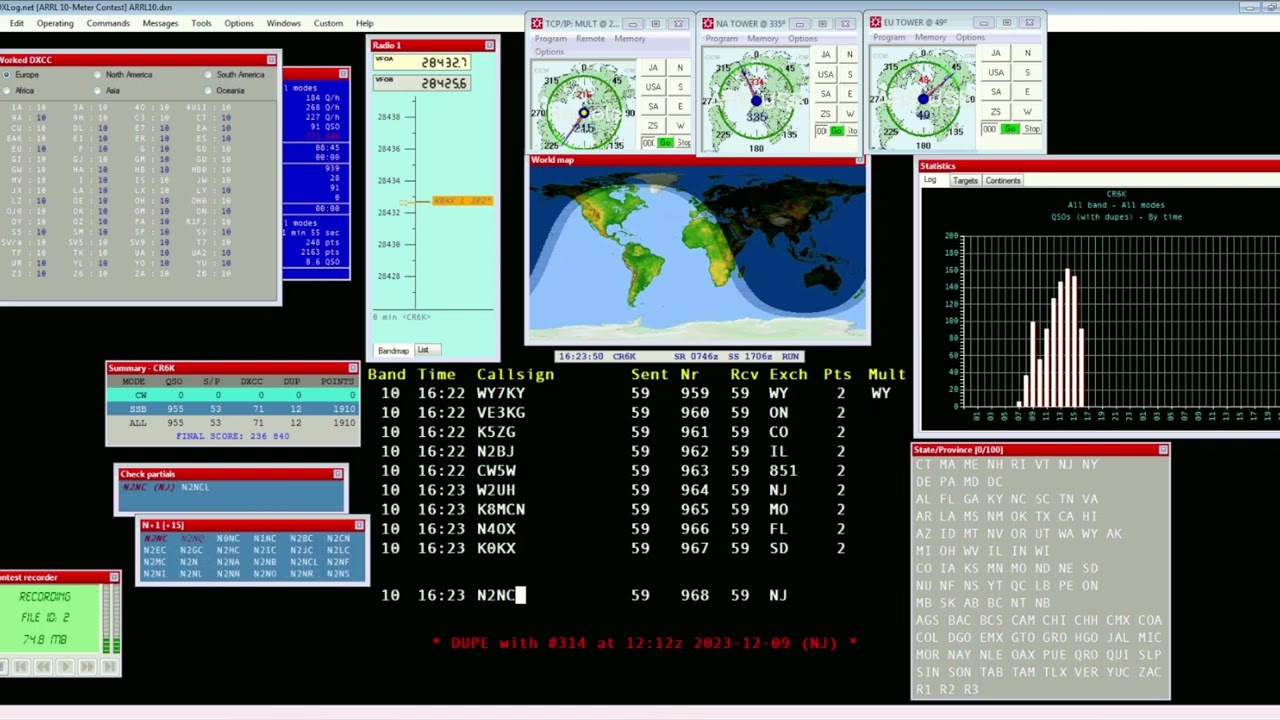Close the Summary window
The image size is (1280, 720).
353,368
